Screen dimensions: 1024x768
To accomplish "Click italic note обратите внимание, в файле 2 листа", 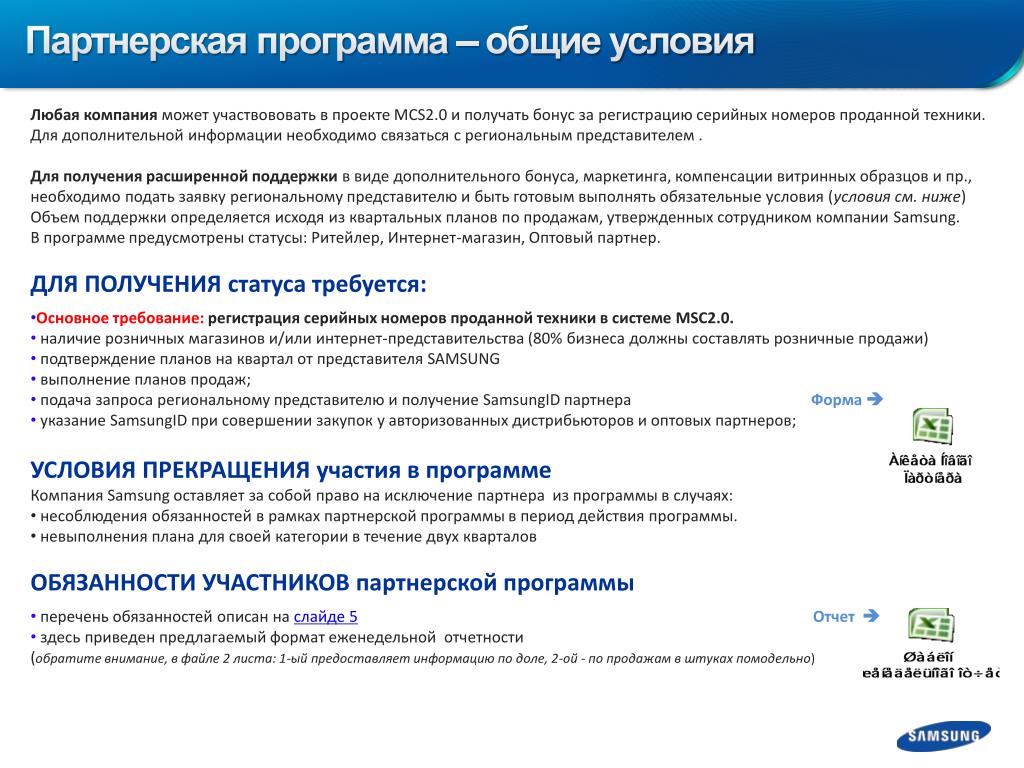I will point(423,658).
